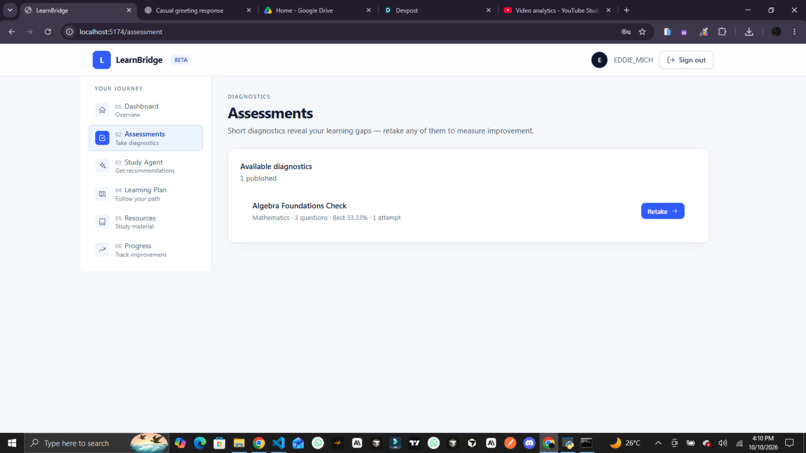Open Study Agent in the journey sidebar
Image resolution: width=806 pixels, height=453 pixels.
click(146, 166)
